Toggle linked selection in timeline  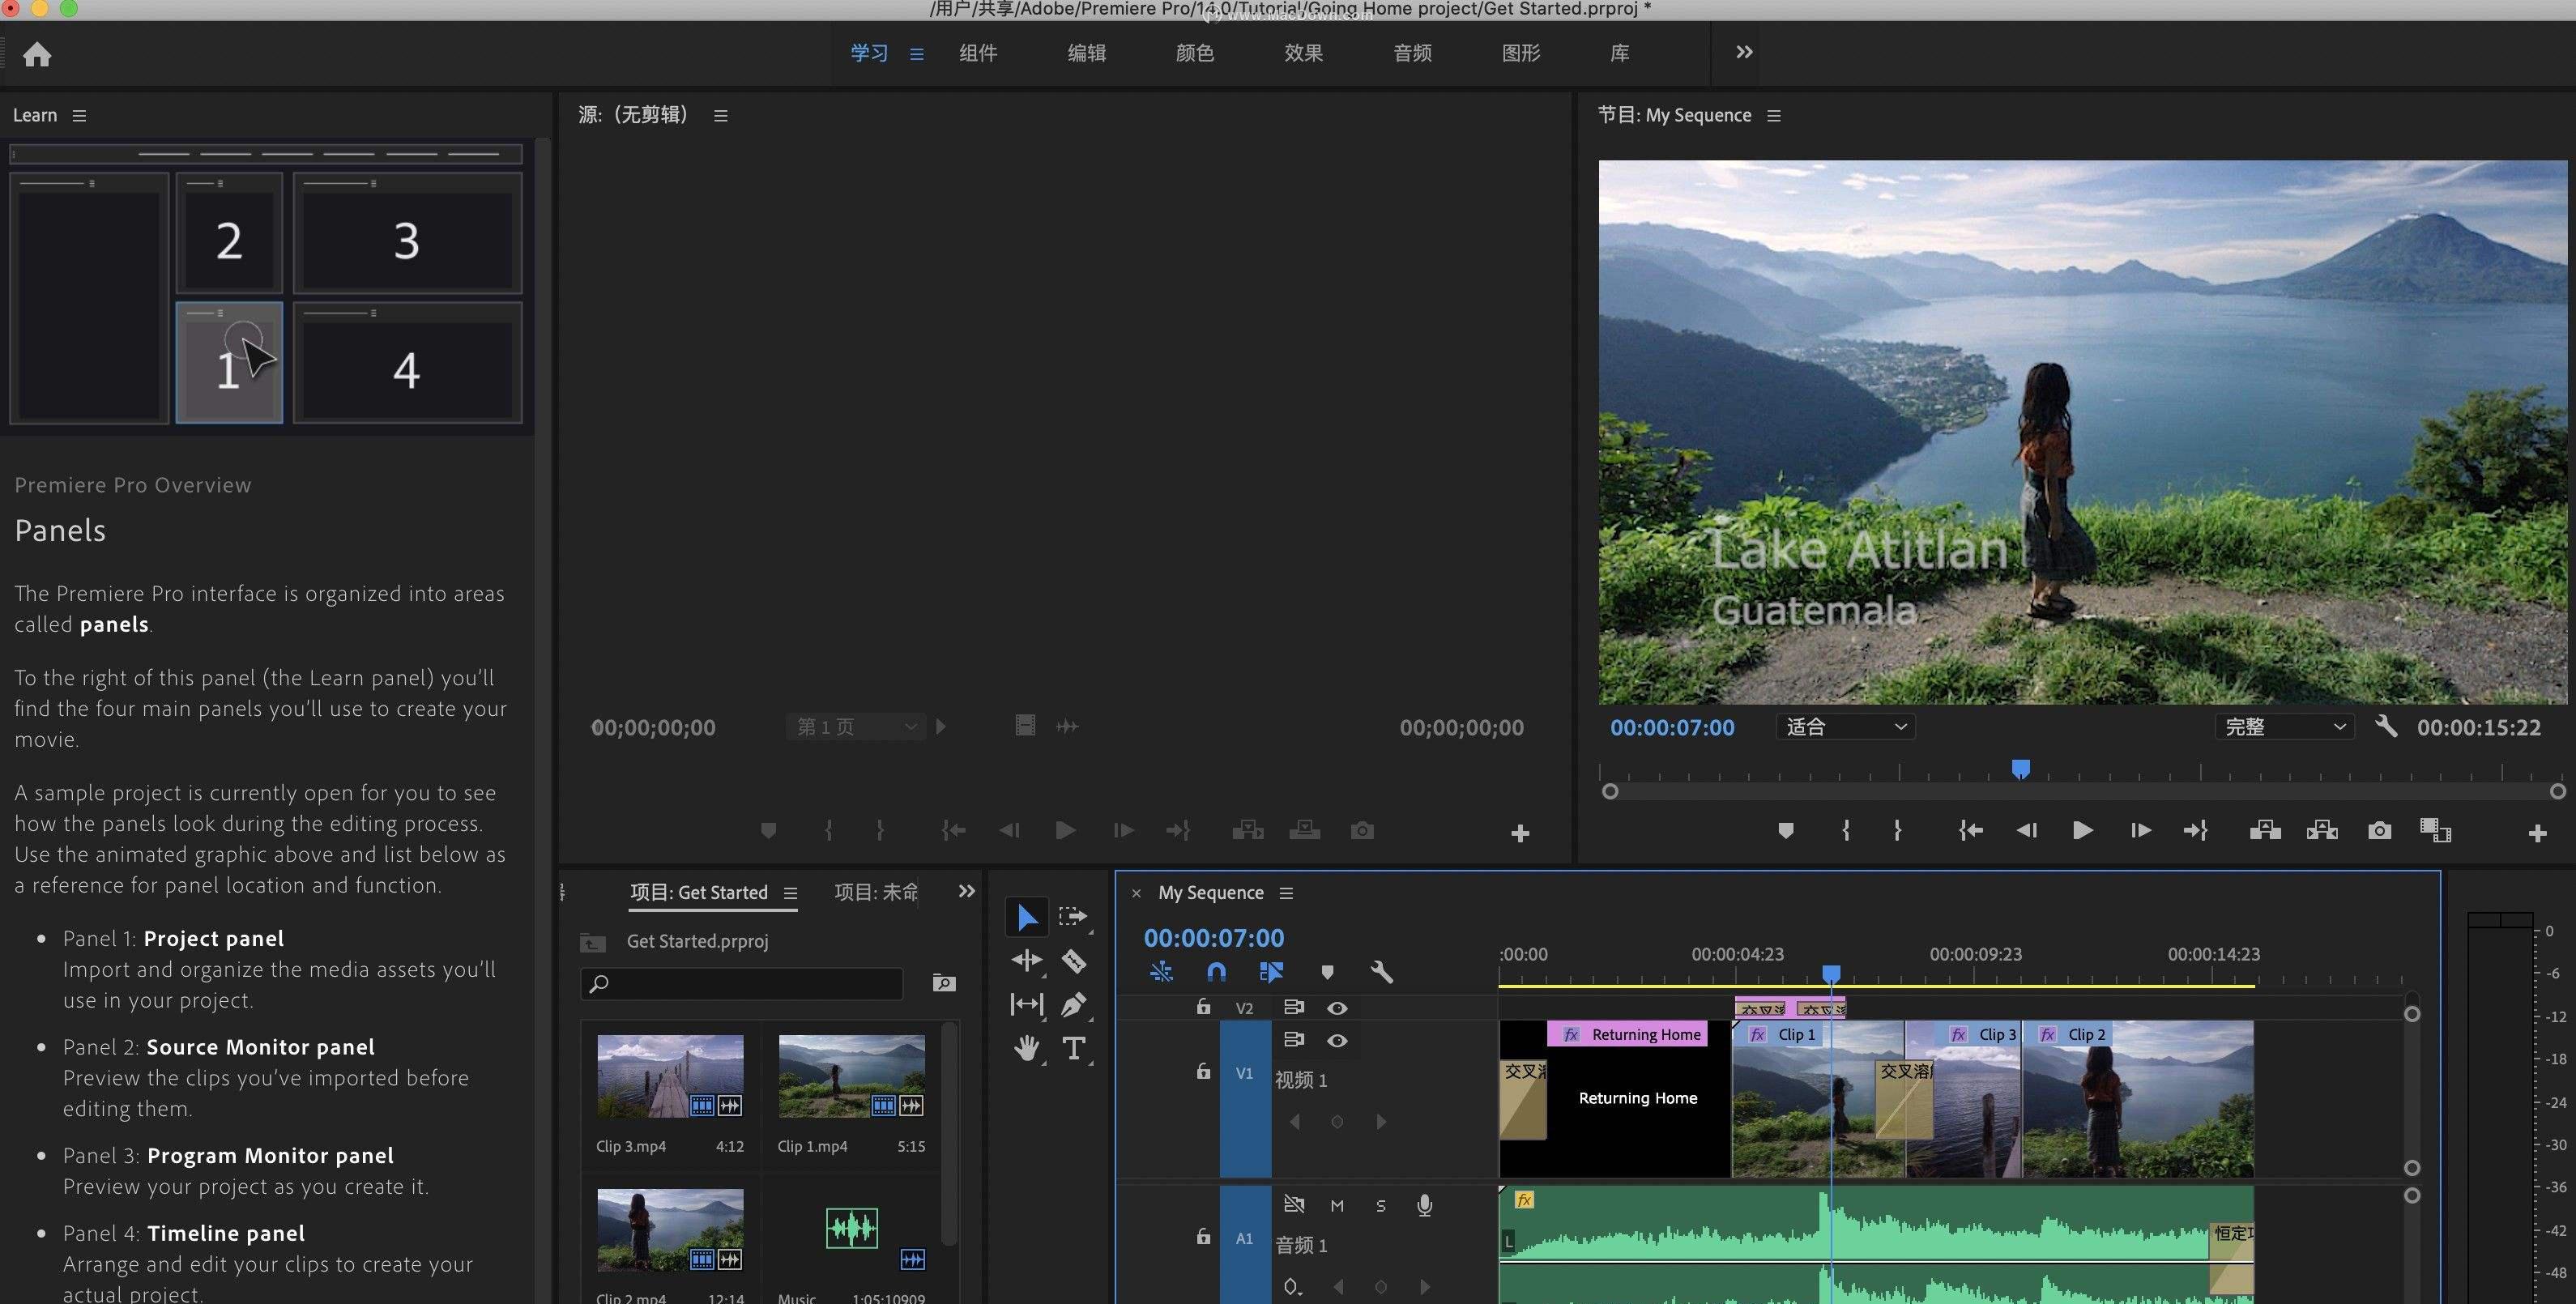[x=1271, y=971]
